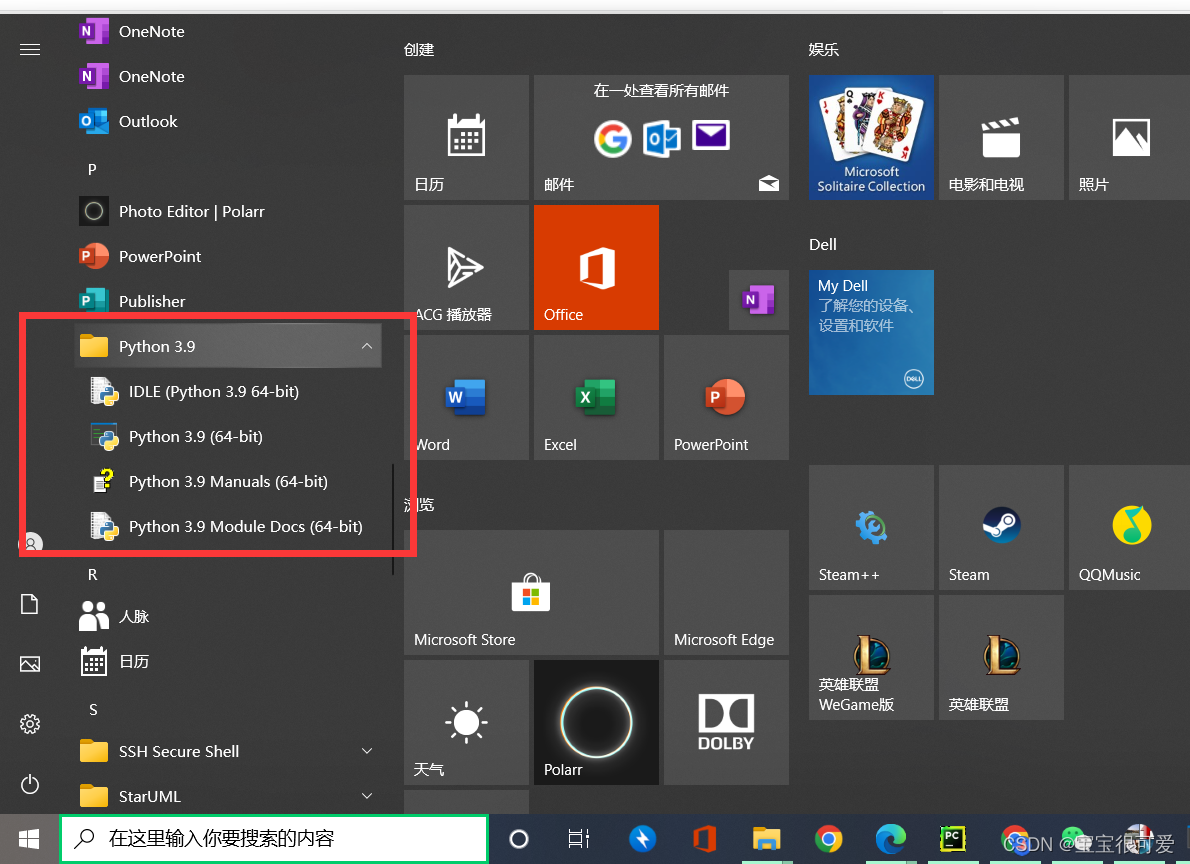
Task: Collapse the Python 3.9 folder
Action: [228, 346]
